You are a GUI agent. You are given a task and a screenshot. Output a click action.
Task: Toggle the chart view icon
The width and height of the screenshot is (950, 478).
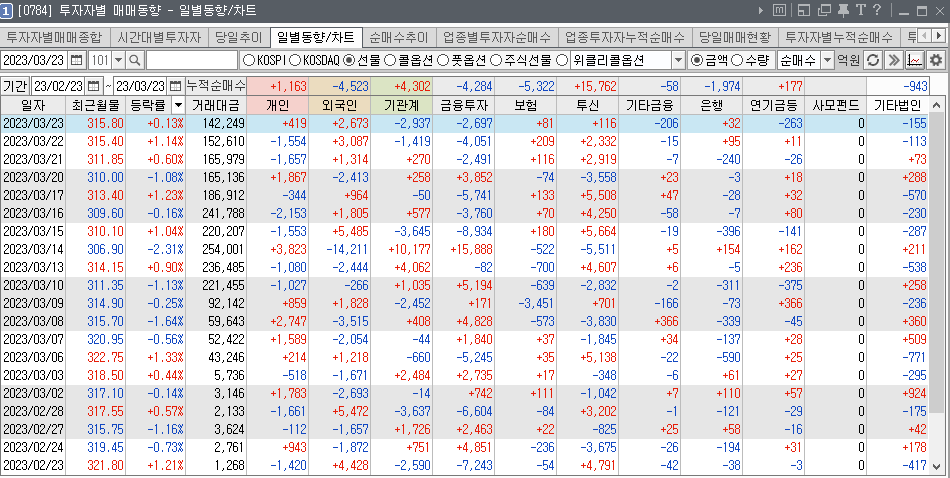[x=914, y=60]
